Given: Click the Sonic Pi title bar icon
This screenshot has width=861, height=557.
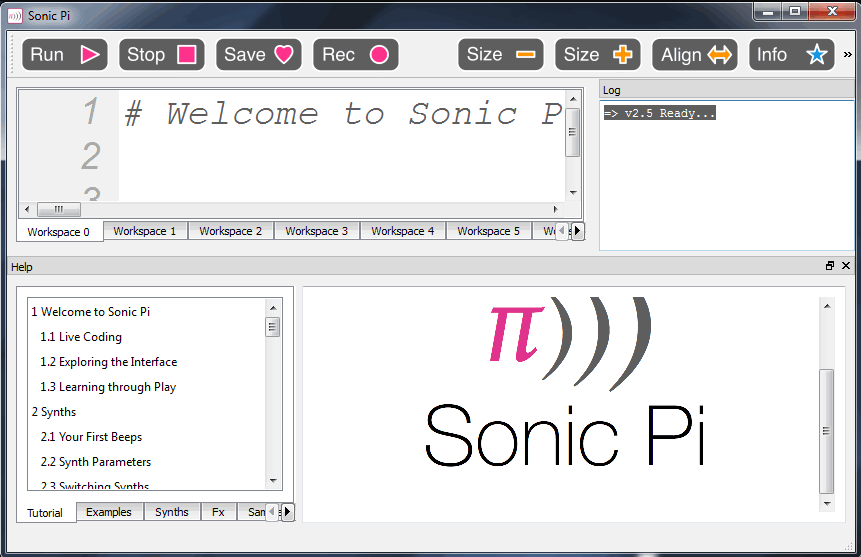Looking at the screenshot, I should pyautogui.click(x=15, y=16).
